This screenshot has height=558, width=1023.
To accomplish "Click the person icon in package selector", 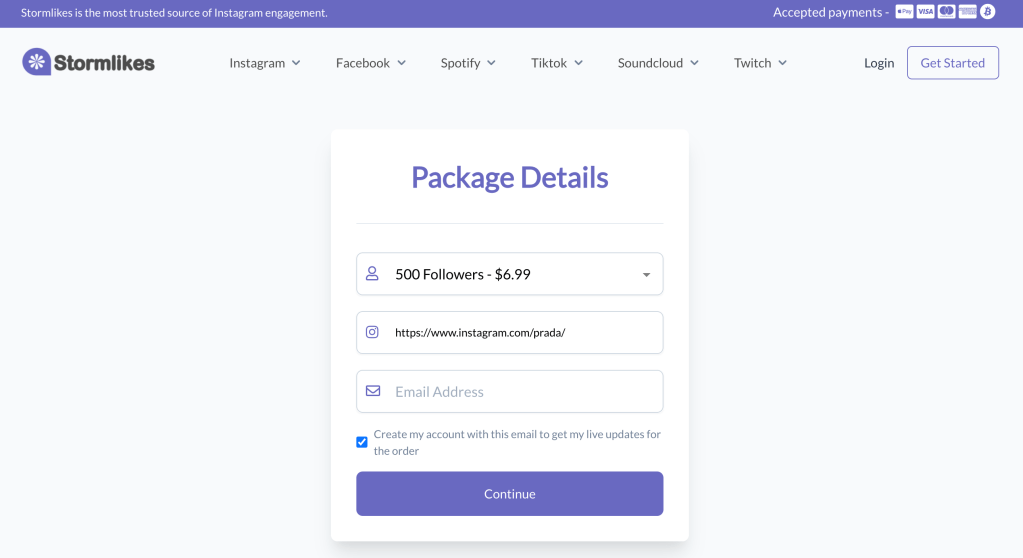I will click(372, 273).
